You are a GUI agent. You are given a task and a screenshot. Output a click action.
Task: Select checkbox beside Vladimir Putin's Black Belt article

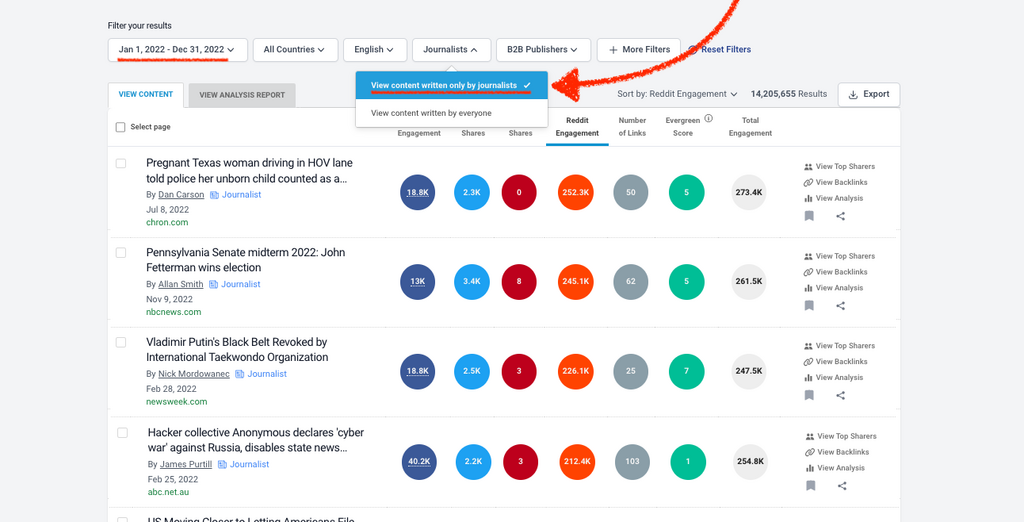[x=121, y=343]
